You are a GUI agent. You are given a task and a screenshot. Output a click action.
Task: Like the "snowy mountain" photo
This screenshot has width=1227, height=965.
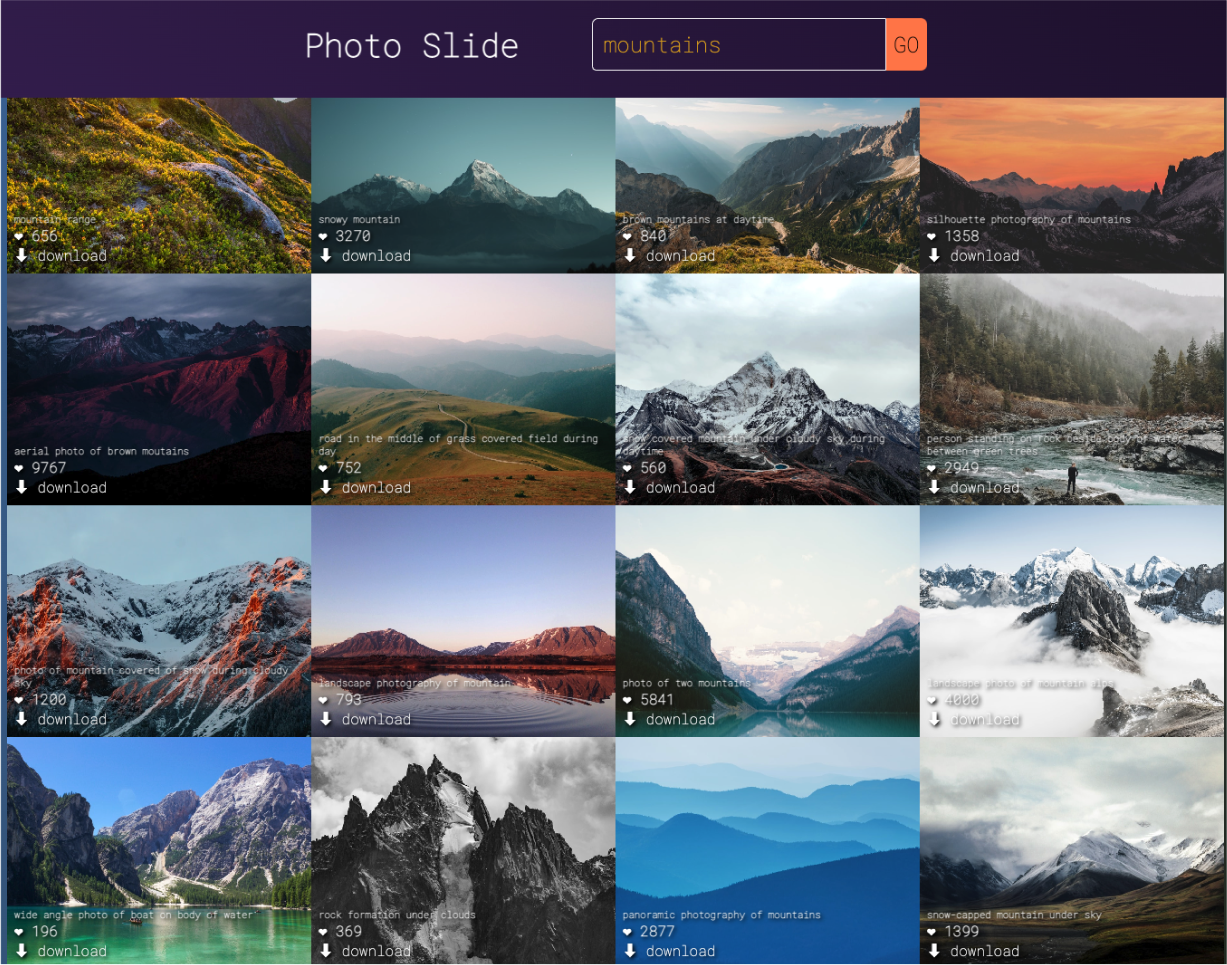click(x=323, y=236)
